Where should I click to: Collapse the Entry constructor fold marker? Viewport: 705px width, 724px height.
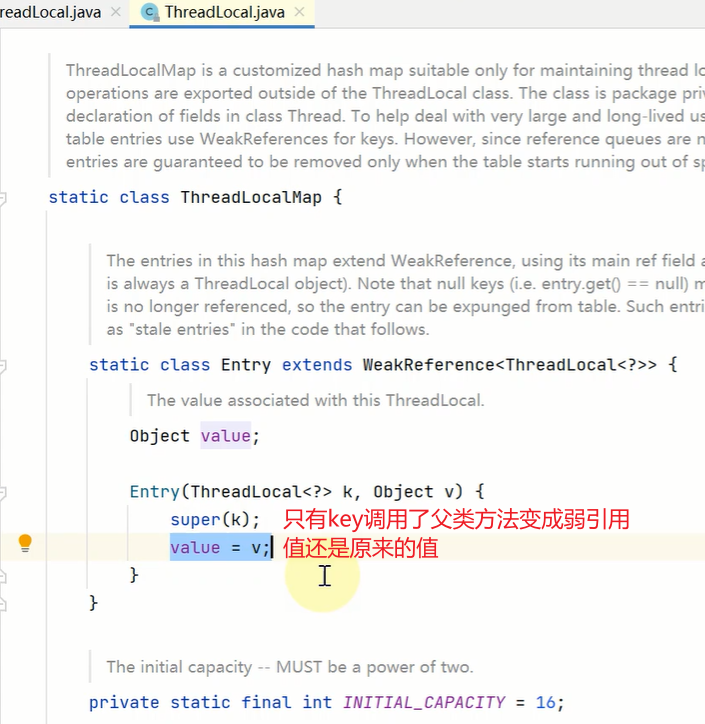tap(3, 492)
